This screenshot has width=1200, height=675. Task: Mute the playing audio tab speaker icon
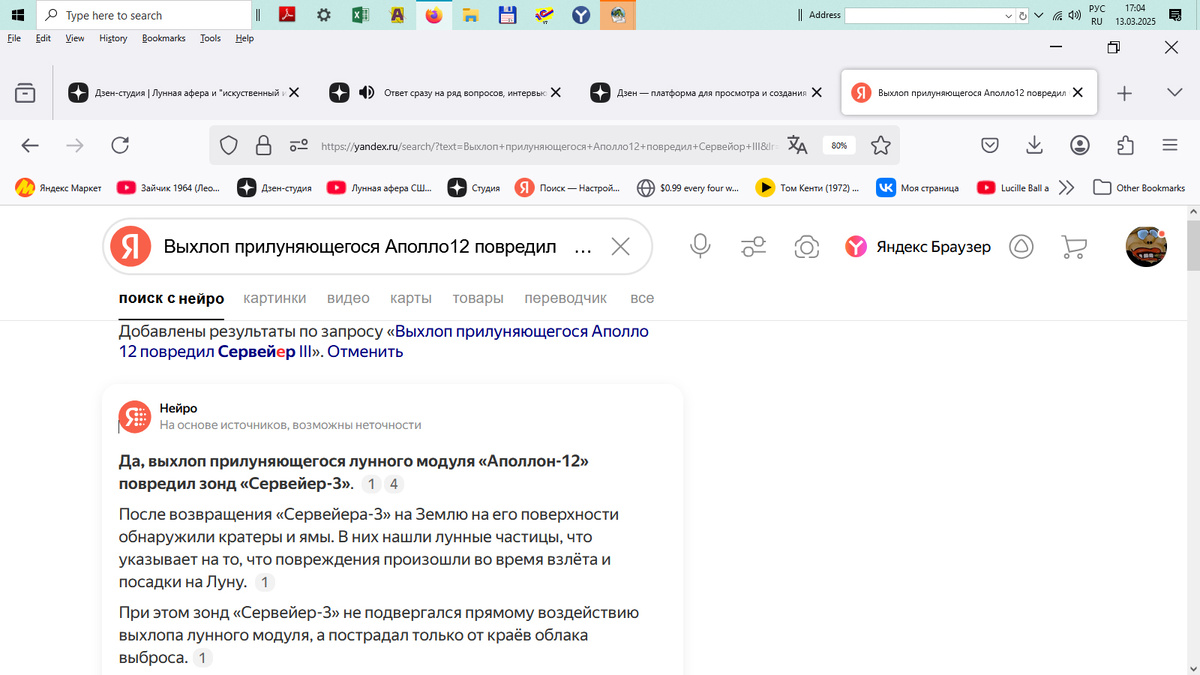[366, 92]
